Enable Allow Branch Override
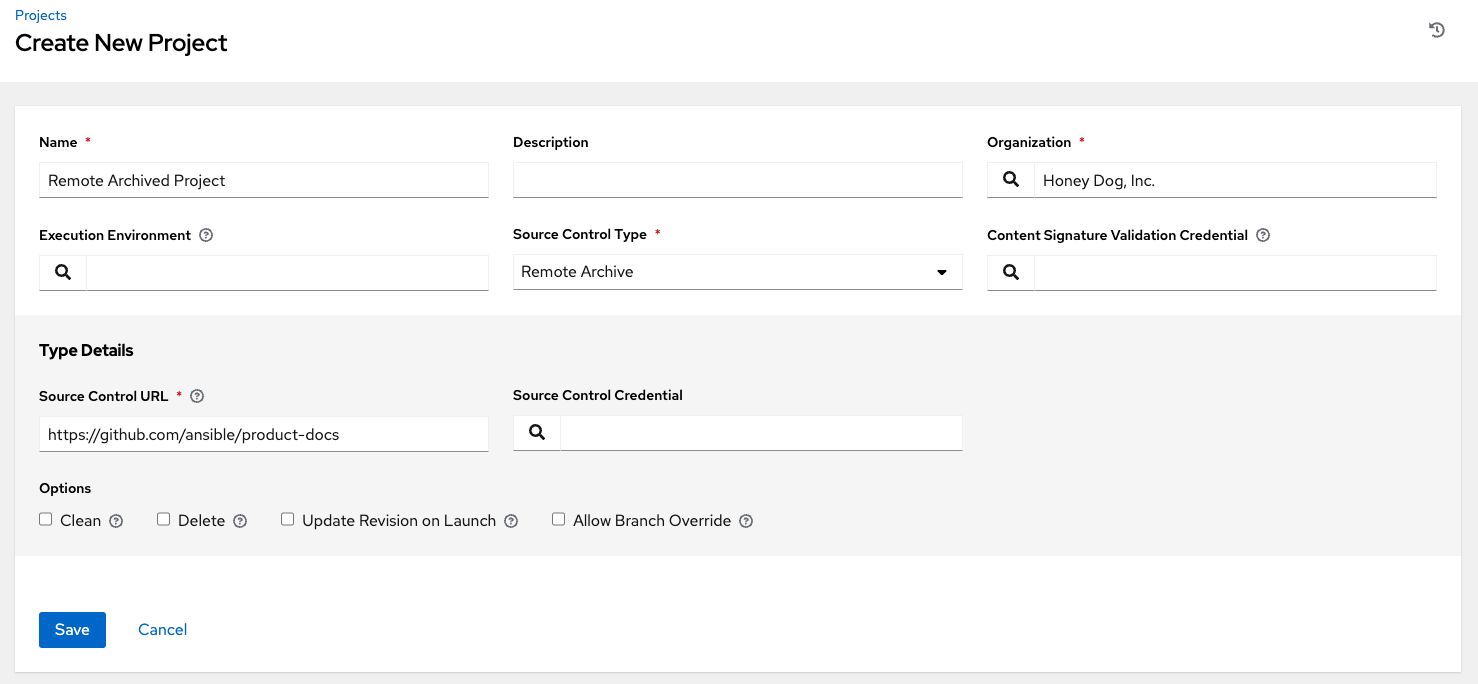Viewport: 1478px width, 684px height. coord(558,518)
